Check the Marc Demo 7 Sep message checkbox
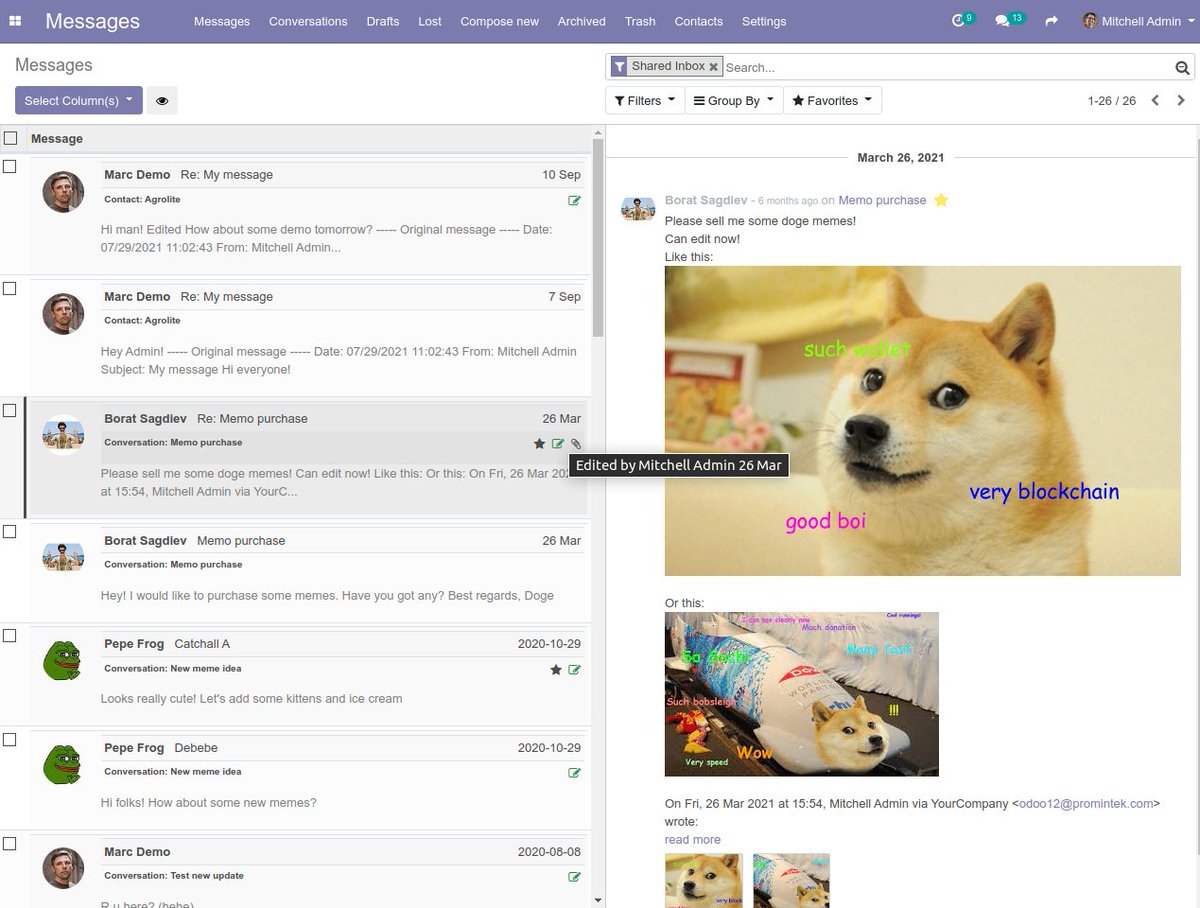 click(x=9, y=288)
